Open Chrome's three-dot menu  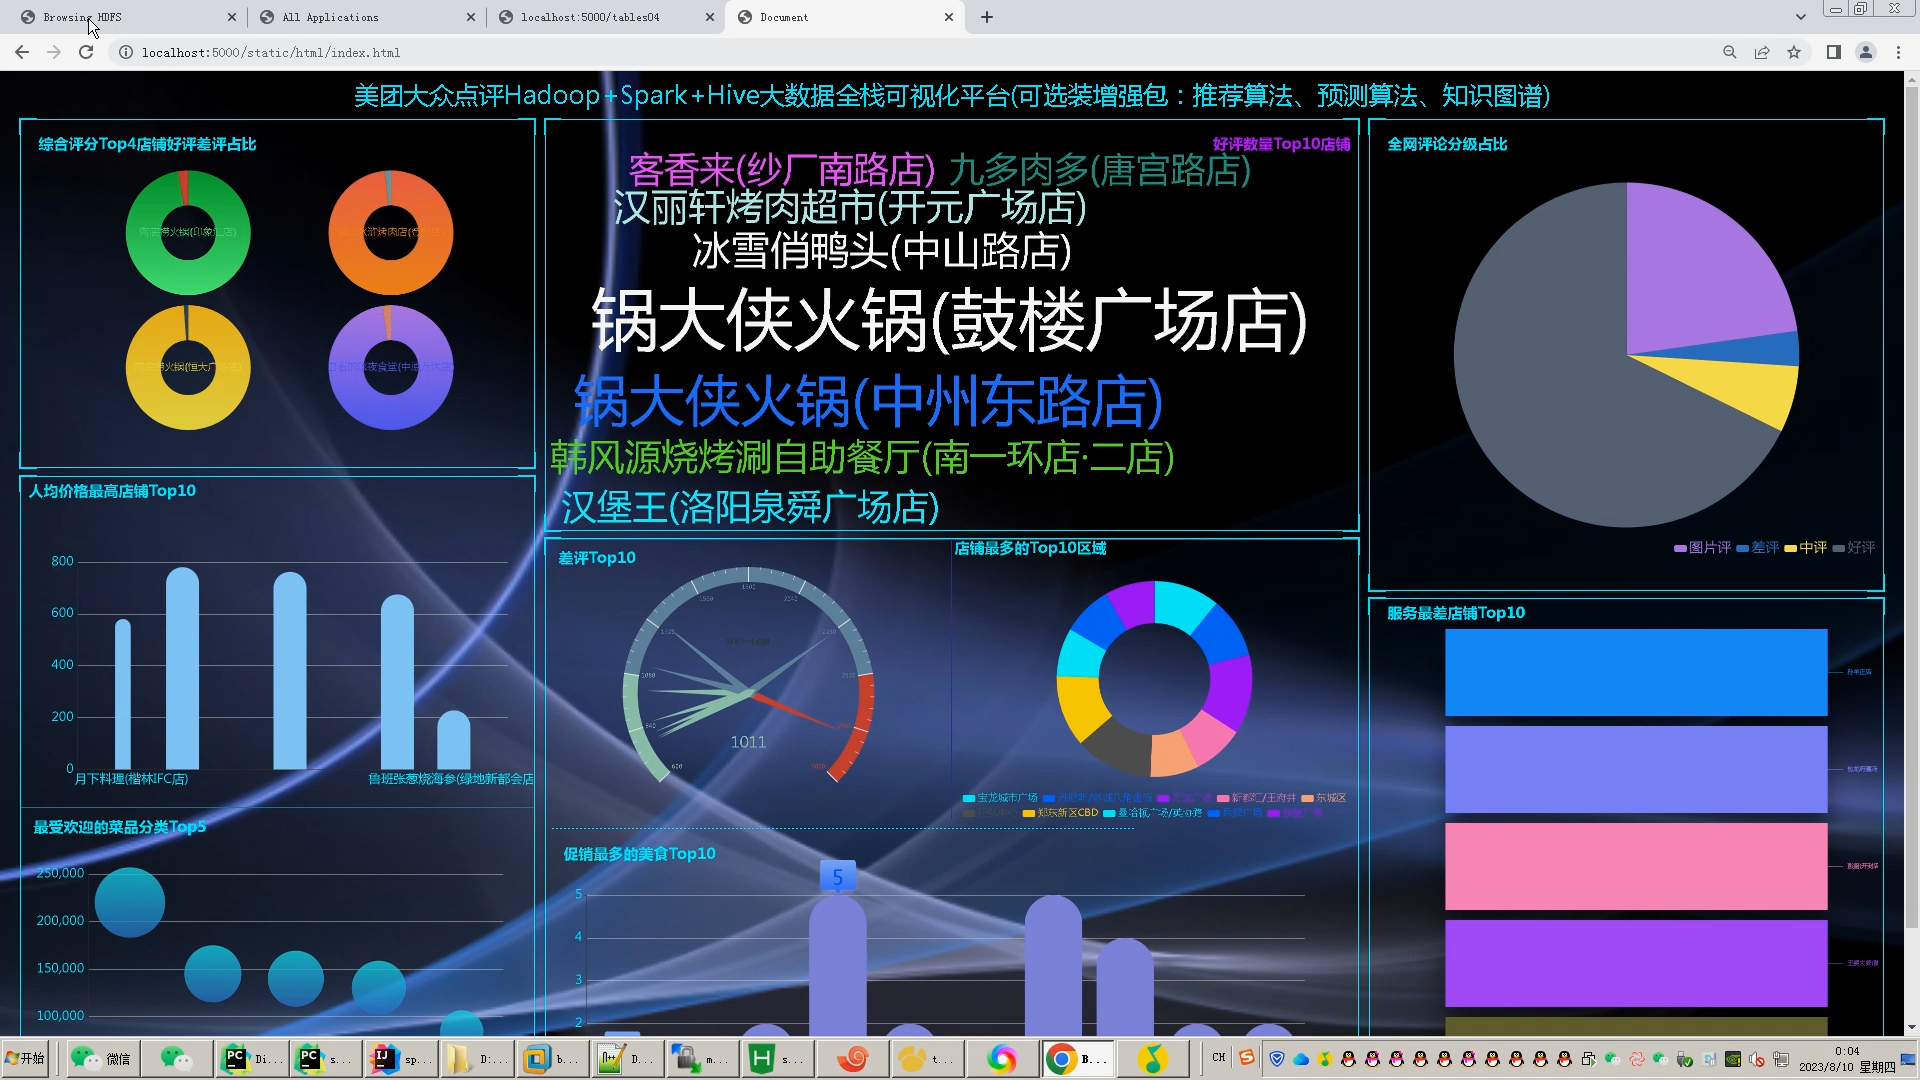click(x=1898, y=52)
